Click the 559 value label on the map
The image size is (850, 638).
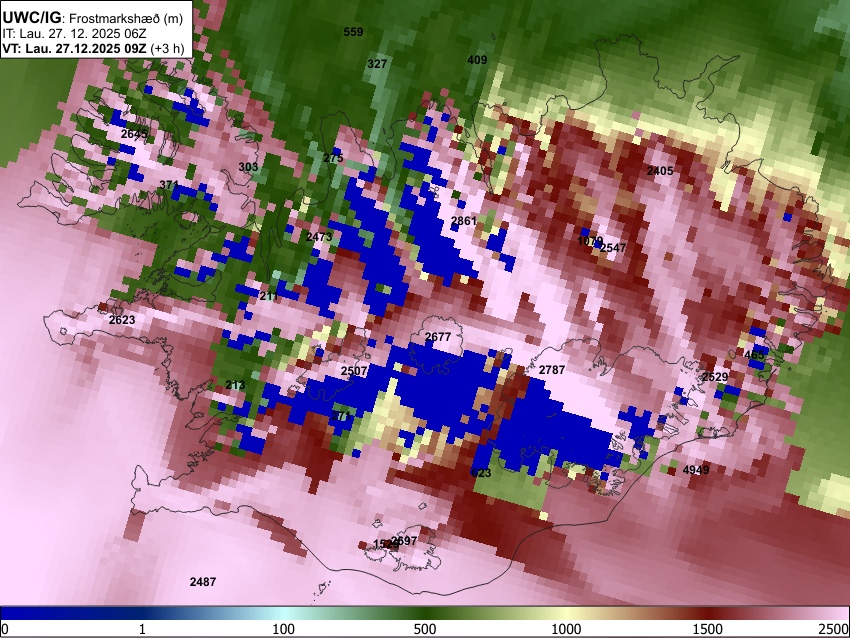pos(353,32)
